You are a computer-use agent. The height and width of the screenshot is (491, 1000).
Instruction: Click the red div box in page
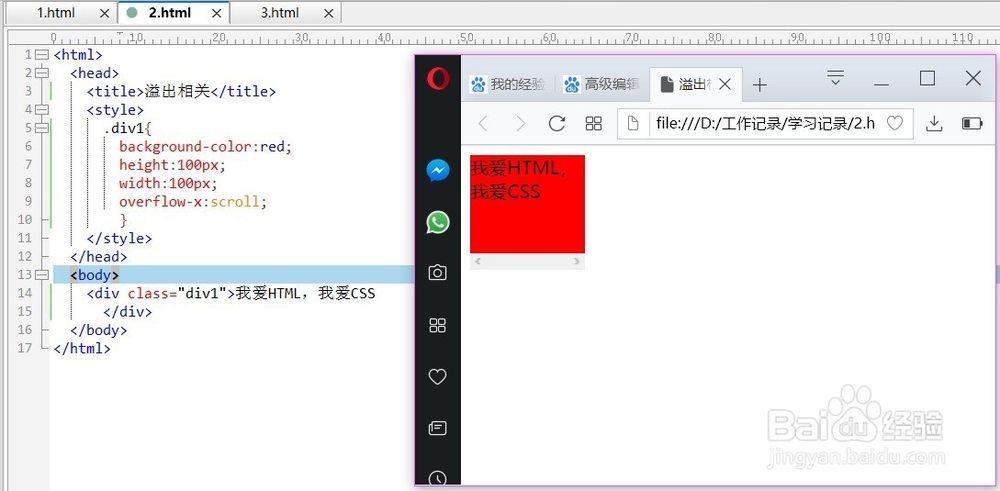pyautogui.click(x=527, y=204)
